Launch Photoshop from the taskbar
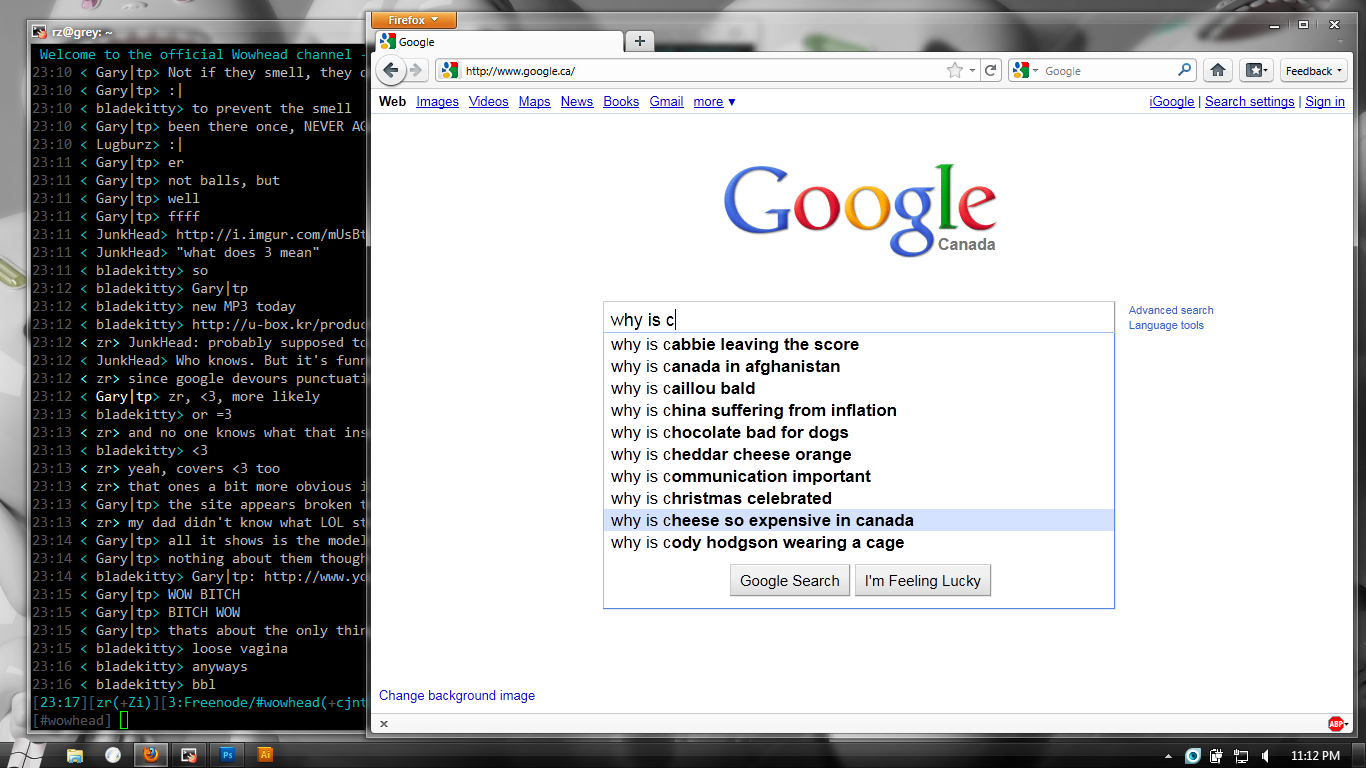 [227, 755]
